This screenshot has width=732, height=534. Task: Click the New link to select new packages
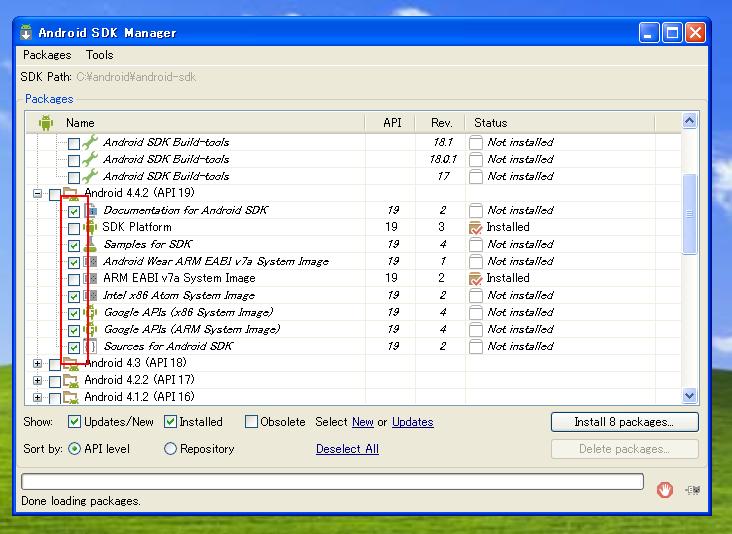pos(363,422)
